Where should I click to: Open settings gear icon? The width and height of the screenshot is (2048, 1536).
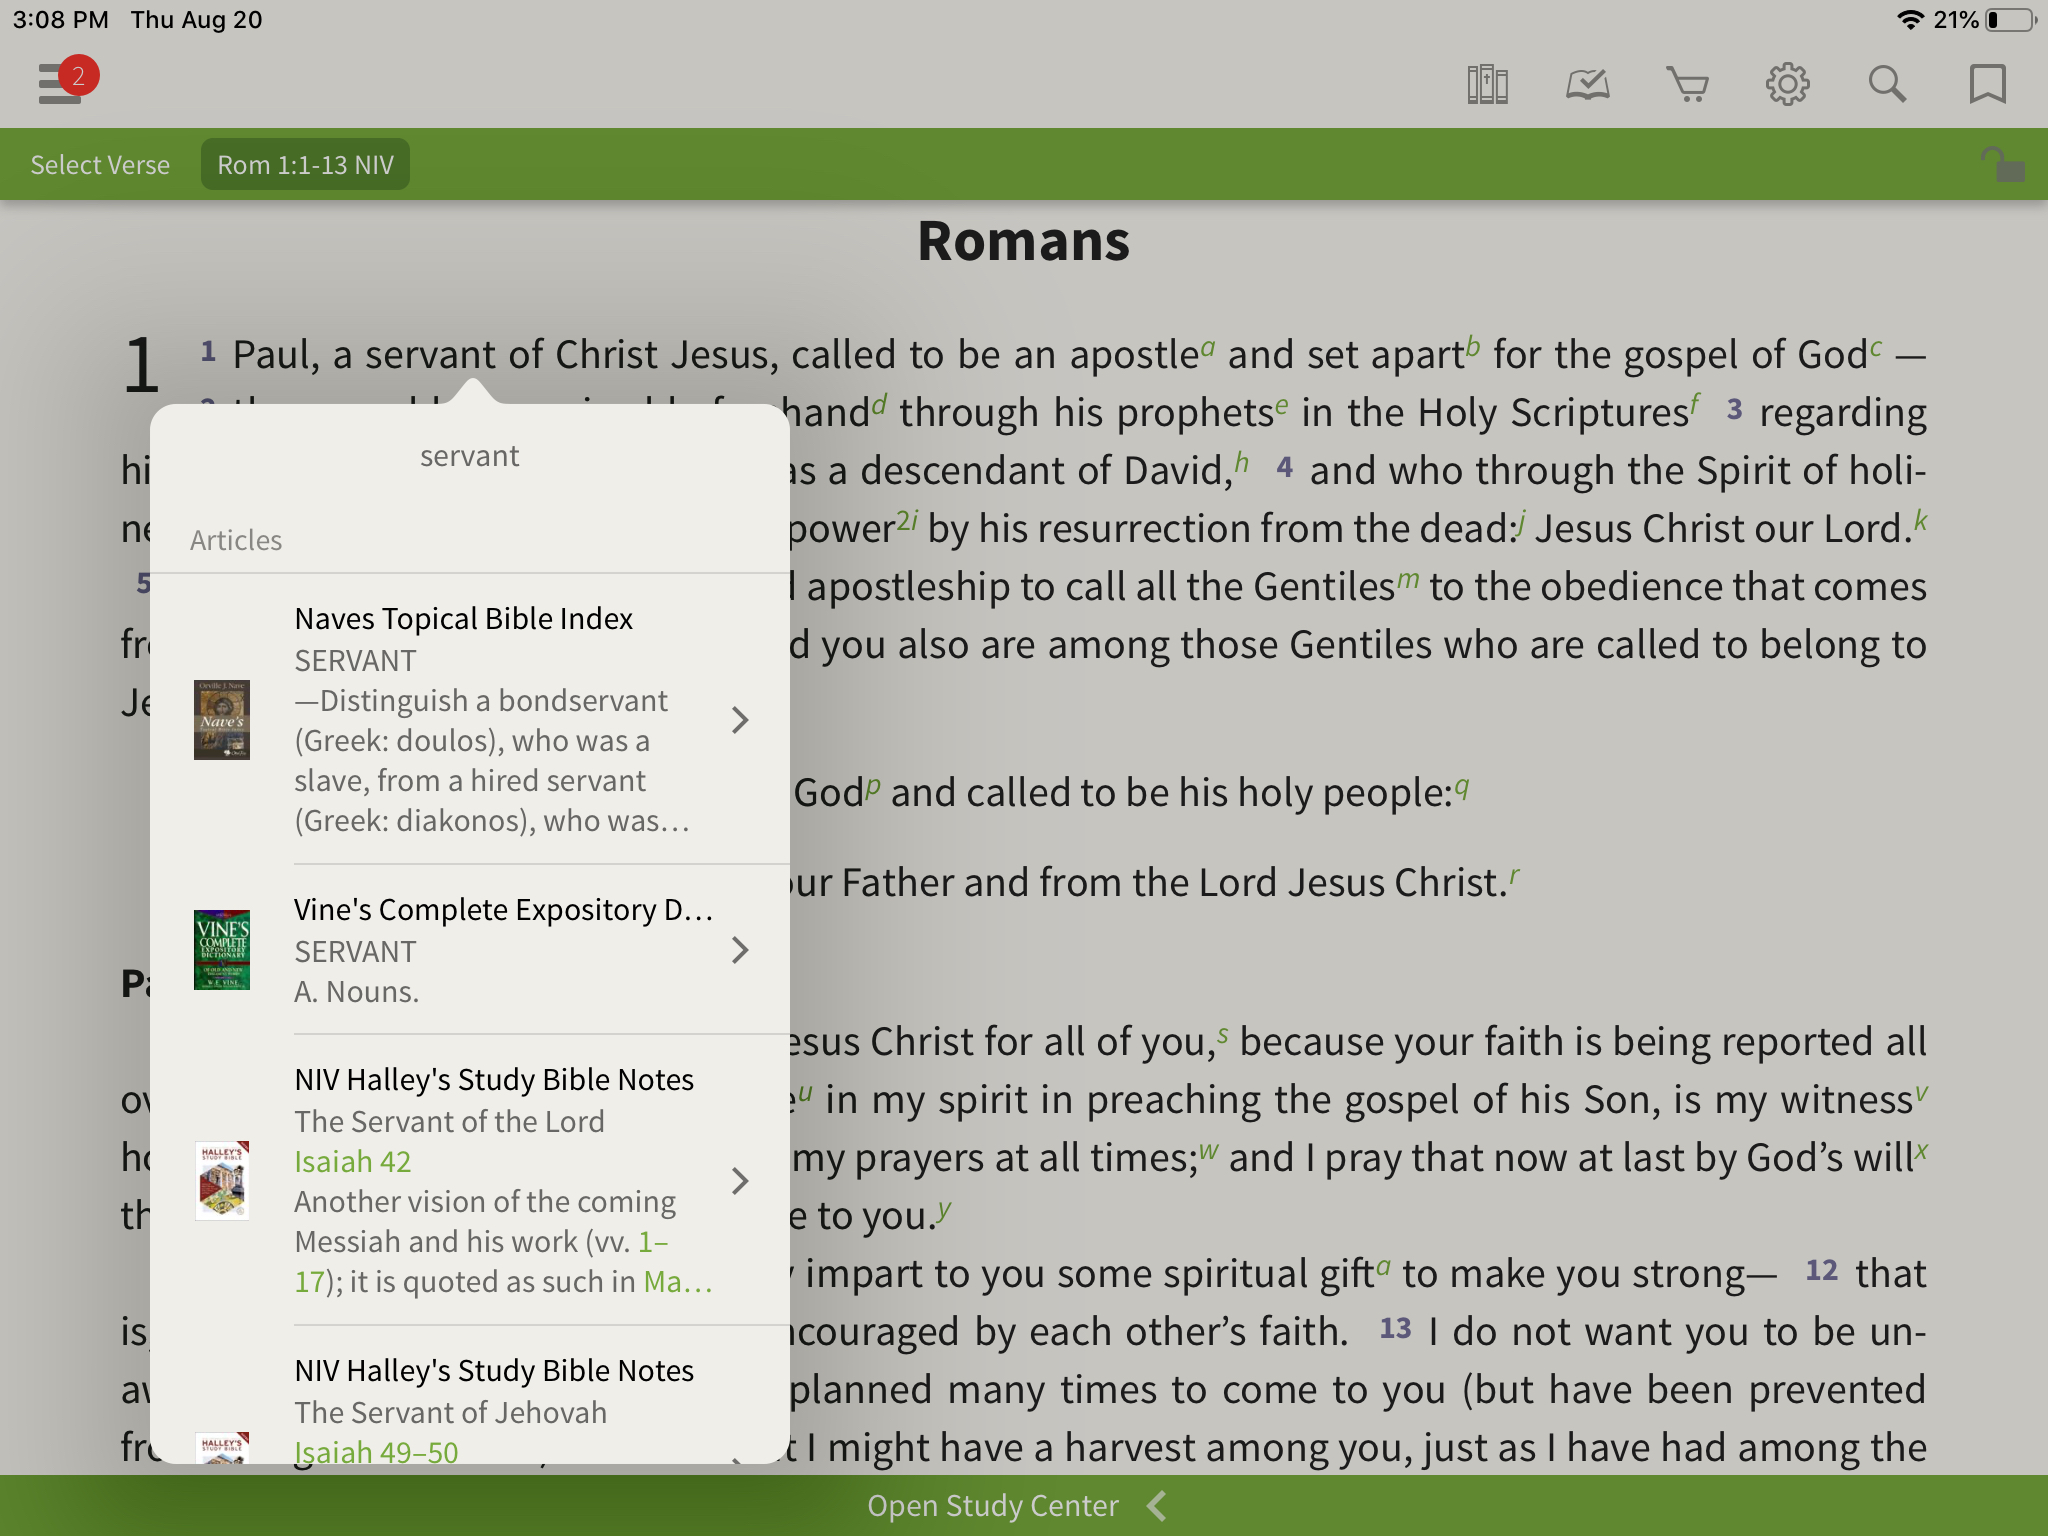[x=1787, y=84]
